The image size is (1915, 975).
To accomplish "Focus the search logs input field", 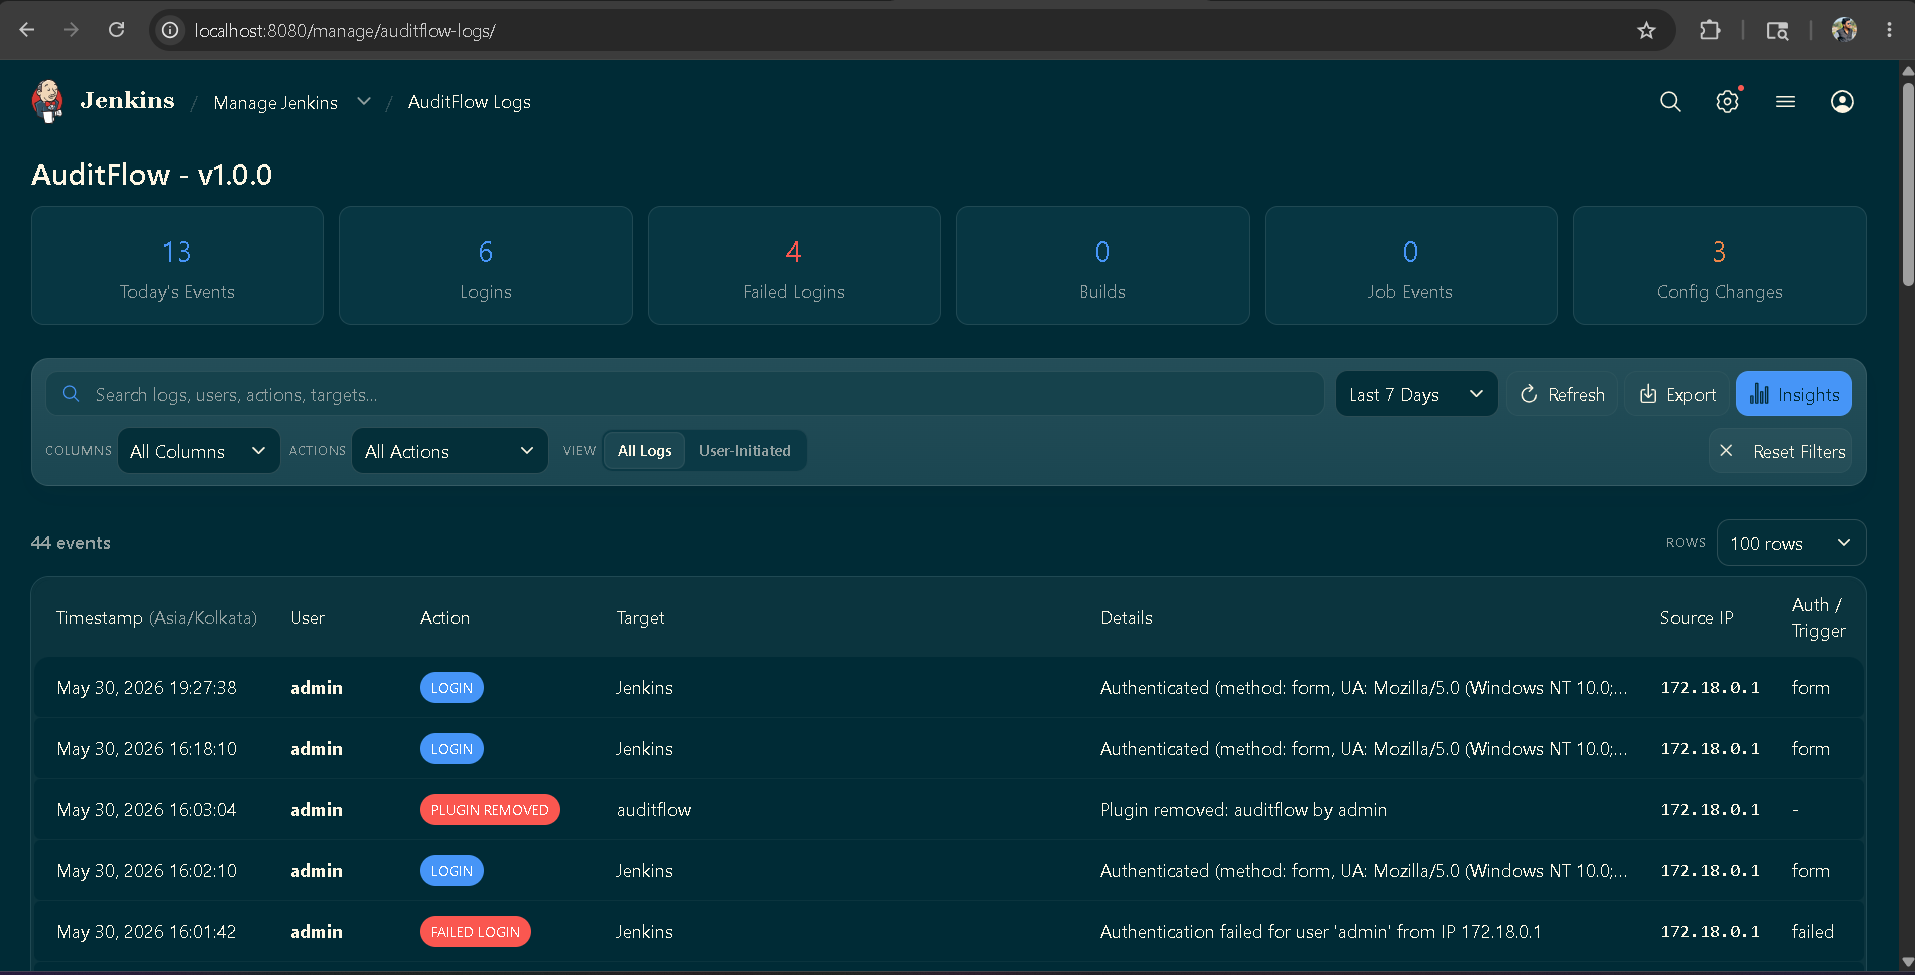I will click(x=684, y=394).
